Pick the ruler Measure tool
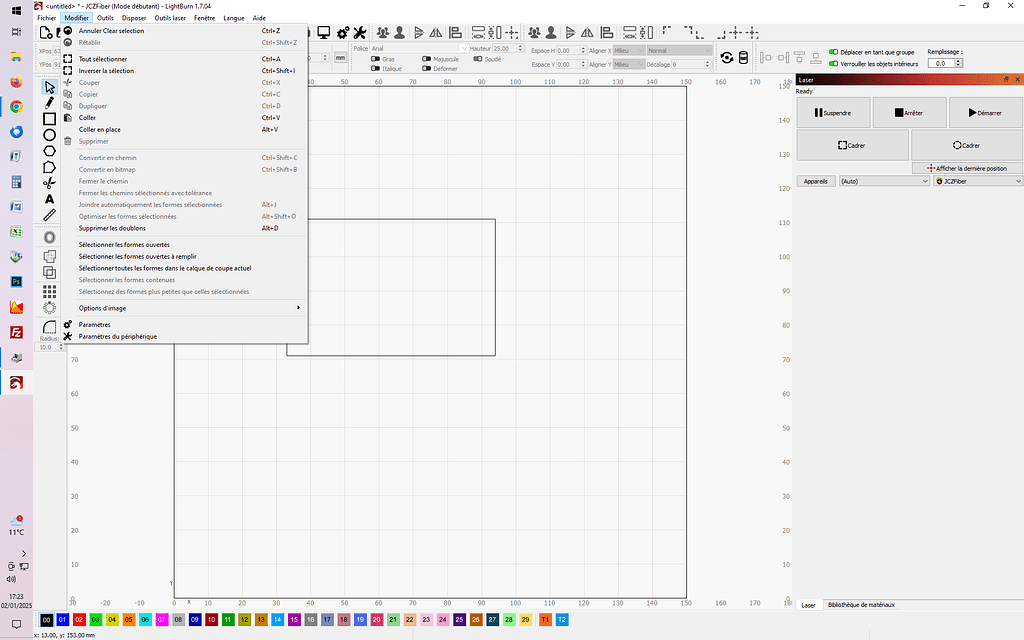 (50, 215)
